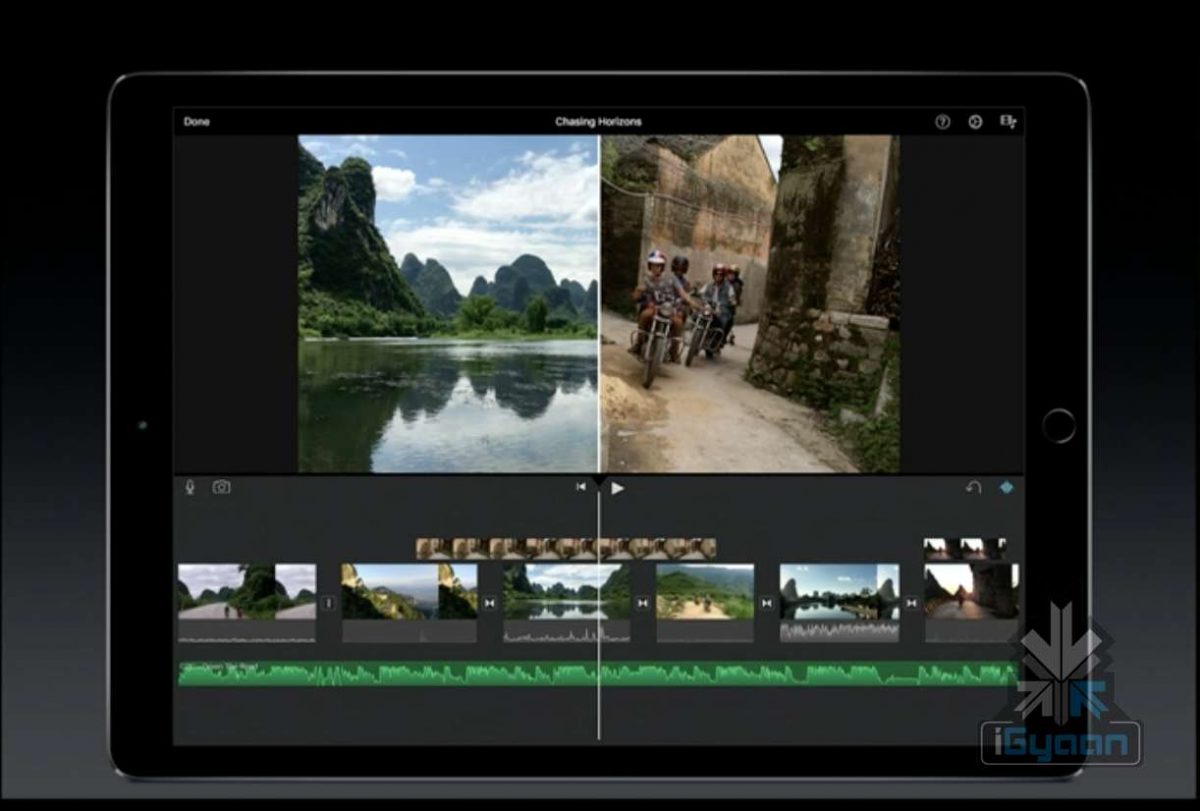Viewport: 1200px width, 811px height.
Task: Toggle the blue audio waveform button
Action: (1006, 488)
